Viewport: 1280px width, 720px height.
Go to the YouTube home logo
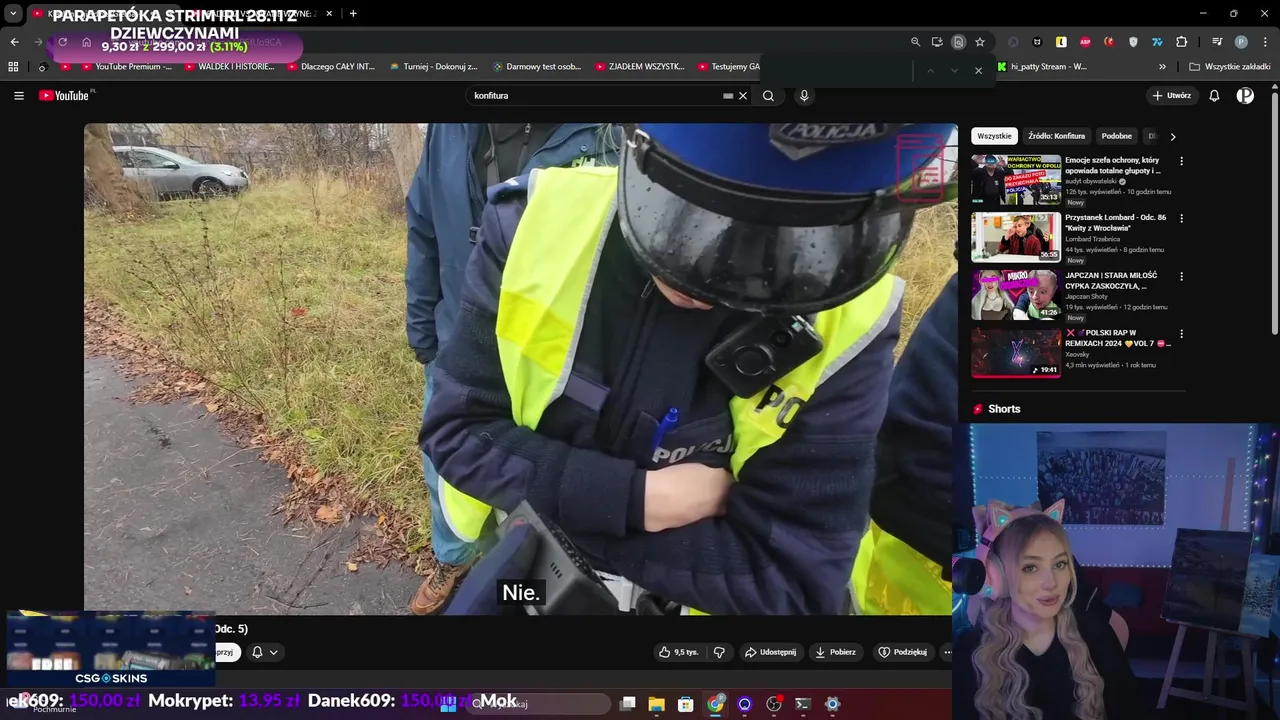66,96
